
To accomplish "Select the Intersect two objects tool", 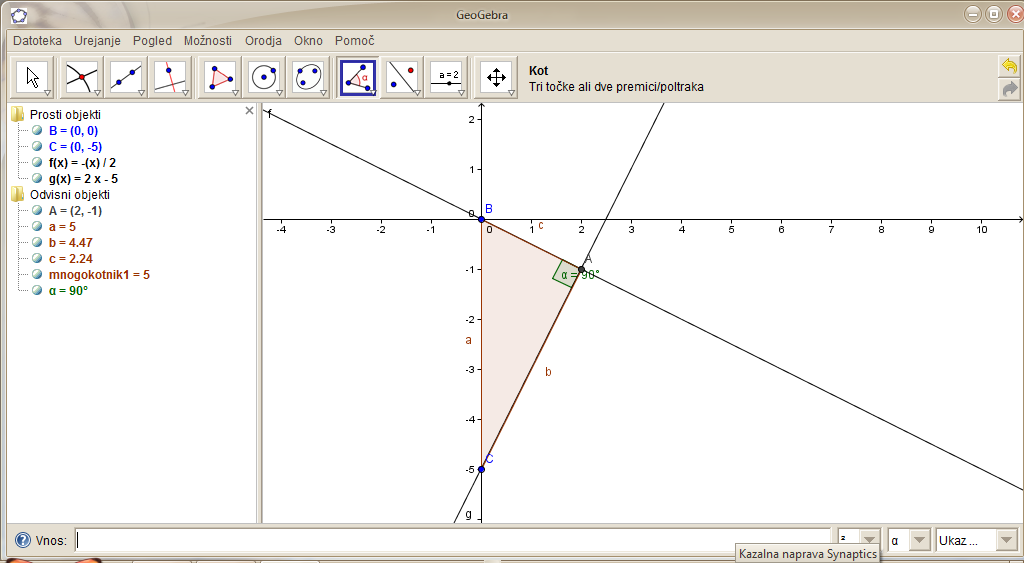I will pyautogui.click(x=81, y=77).
